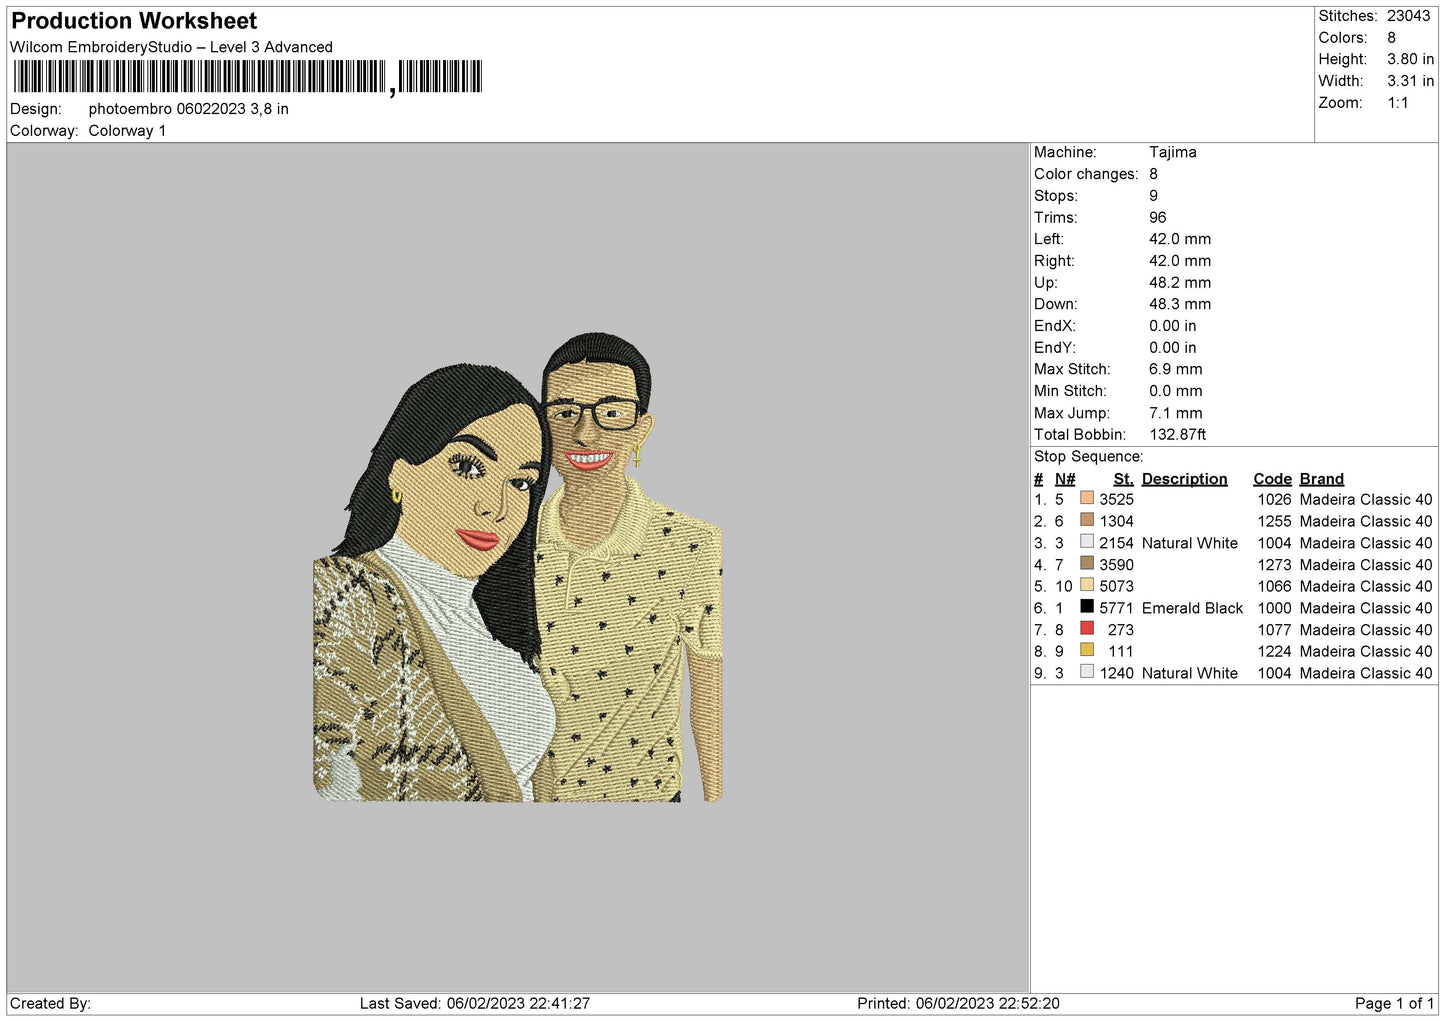Click the Total Bobbin value 132.87ft
This screenshot has width=1445, height=1021.
[x=1178, y=434]
